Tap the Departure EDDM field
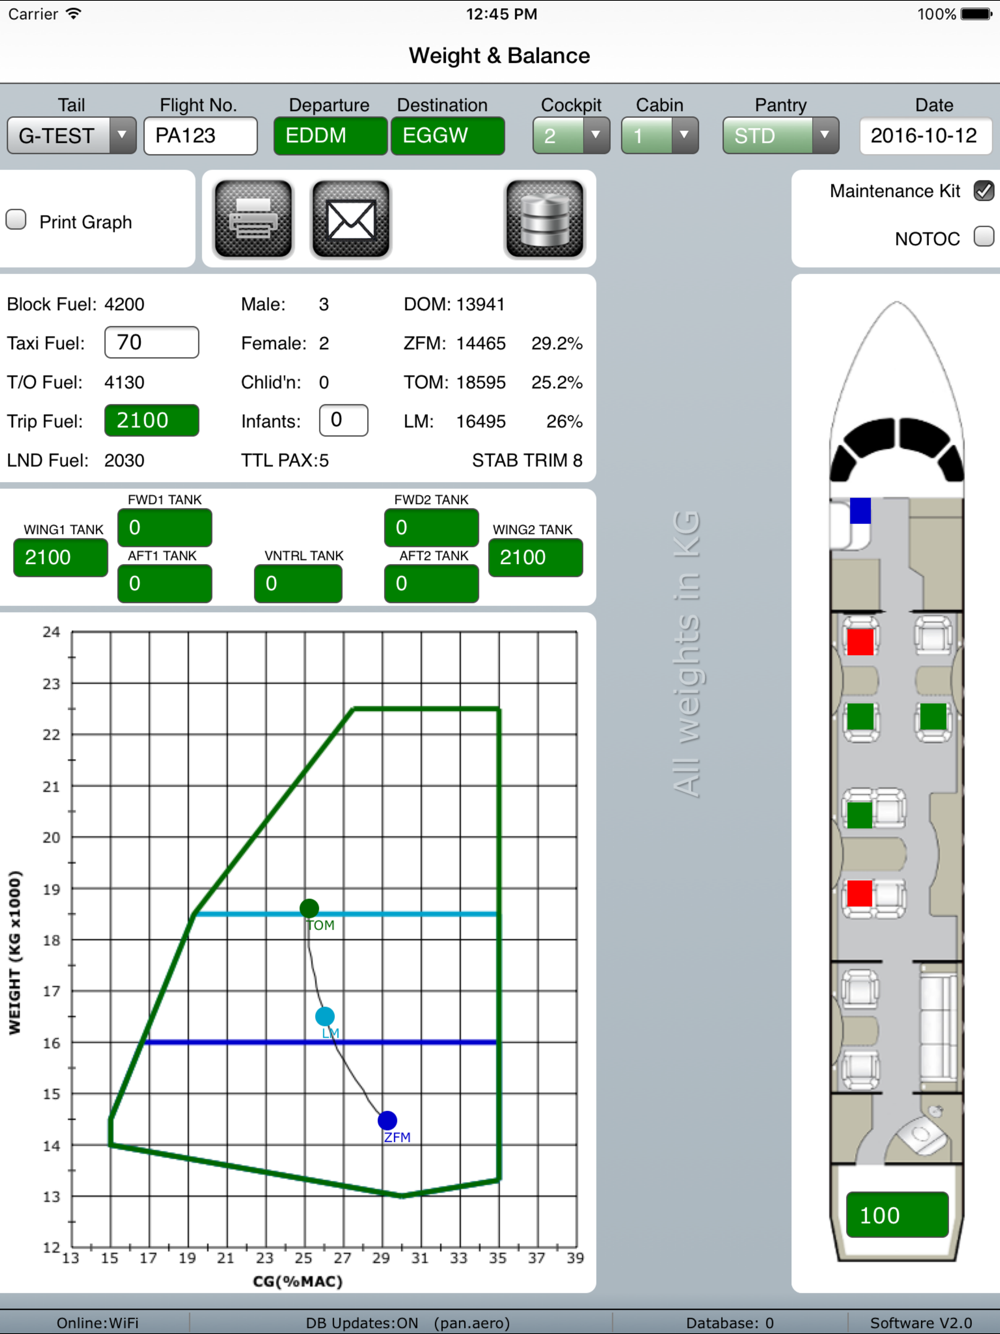Image resolution: width=1000 pixels, height=1334 pixels. click(x=330, y=135)
